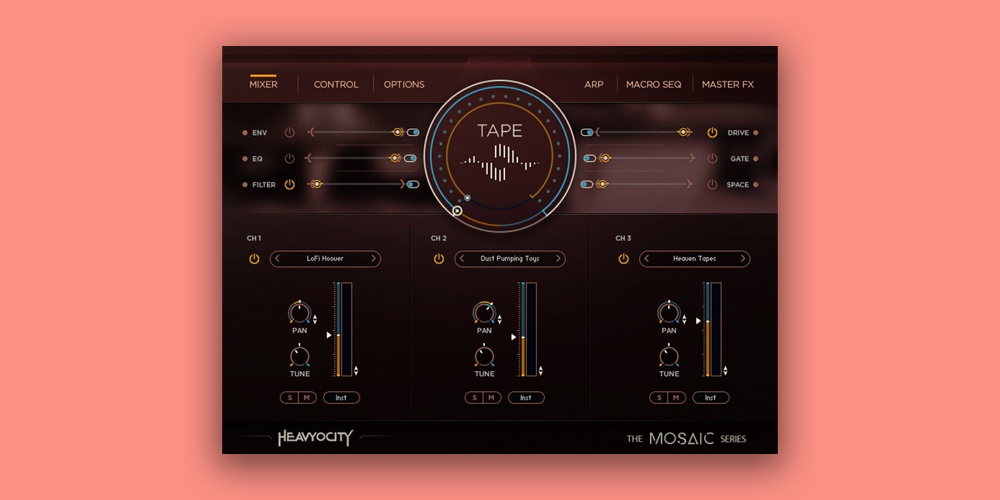Mute channel 3 with M button
Viewport: 1000px width, 500px height.
[676, 398]
